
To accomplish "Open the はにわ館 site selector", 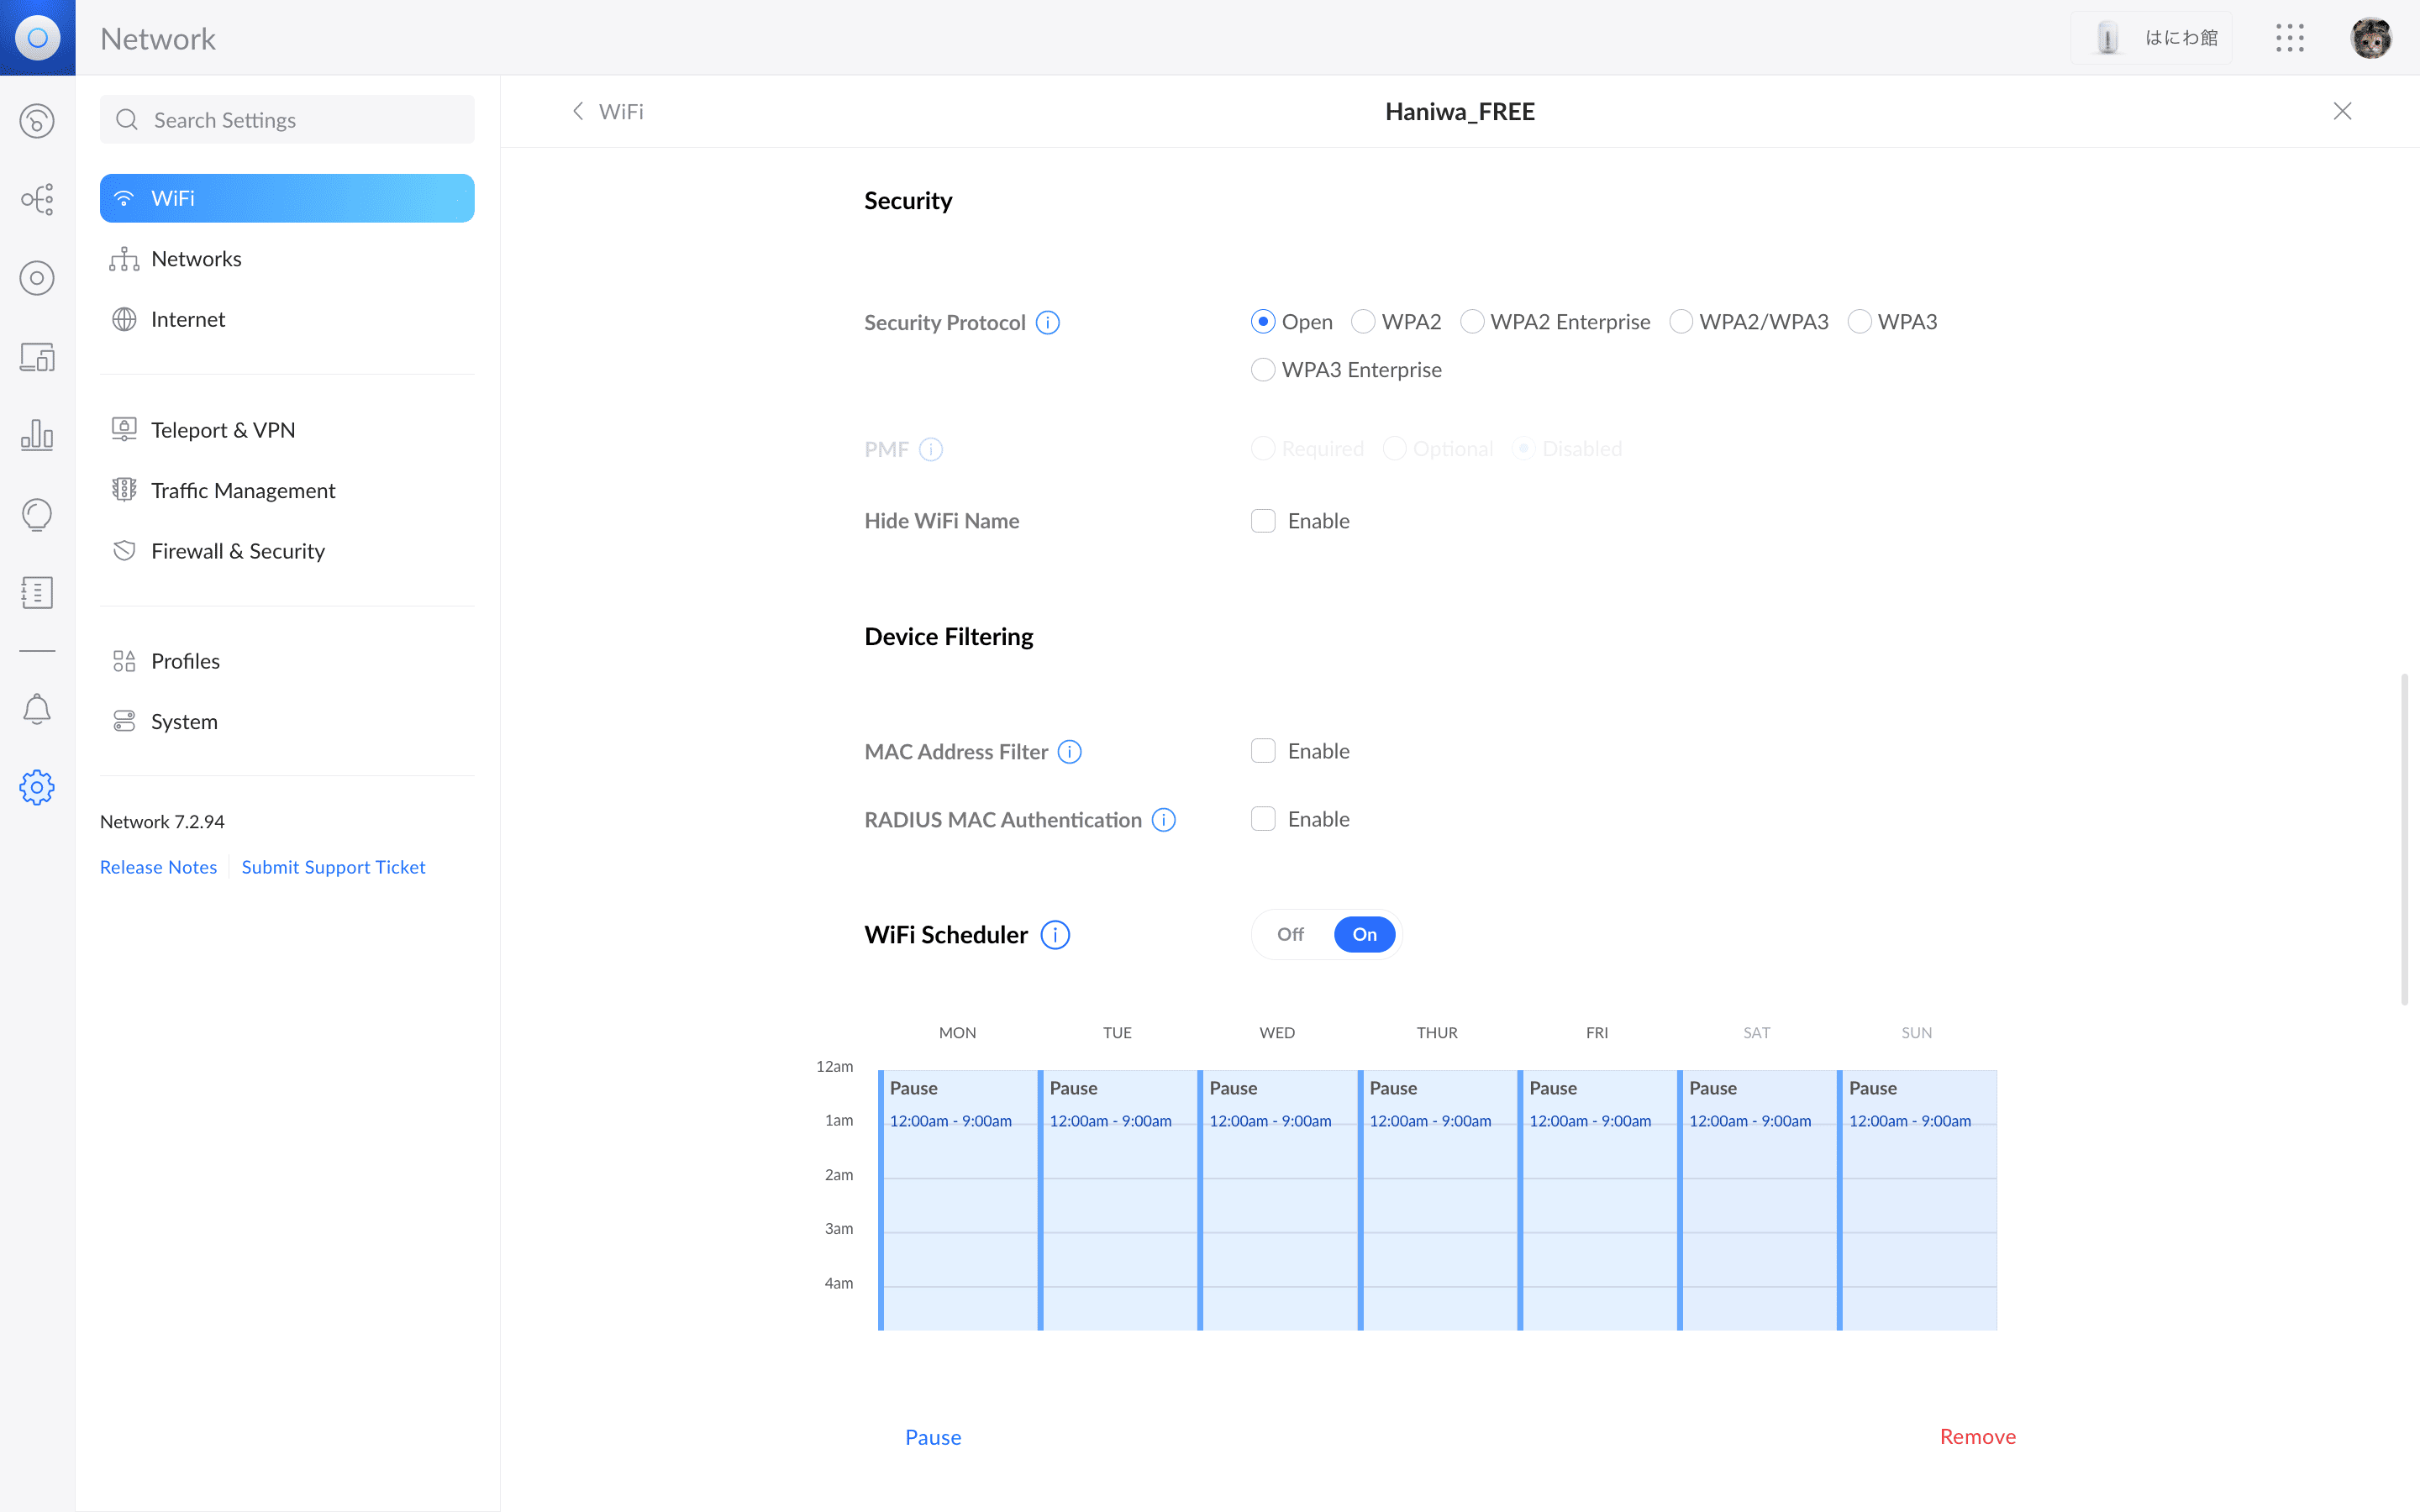I will point(2151,38).
